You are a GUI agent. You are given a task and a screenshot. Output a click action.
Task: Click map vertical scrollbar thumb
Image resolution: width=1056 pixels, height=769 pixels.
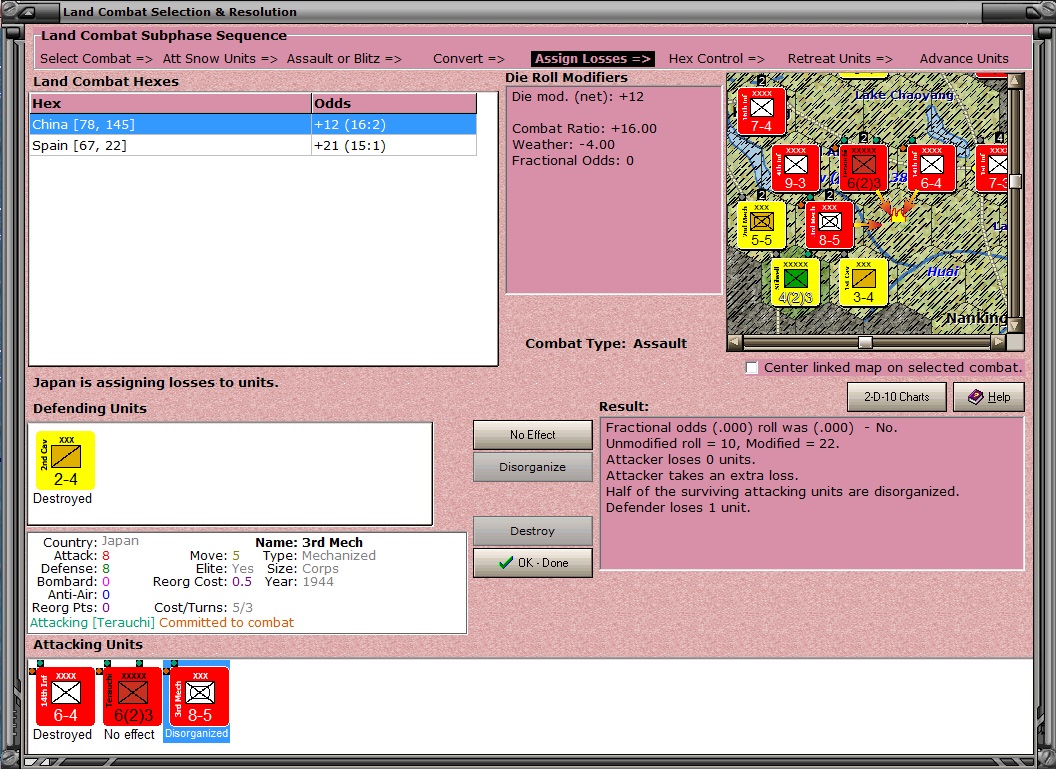(x=1016, y=180)
